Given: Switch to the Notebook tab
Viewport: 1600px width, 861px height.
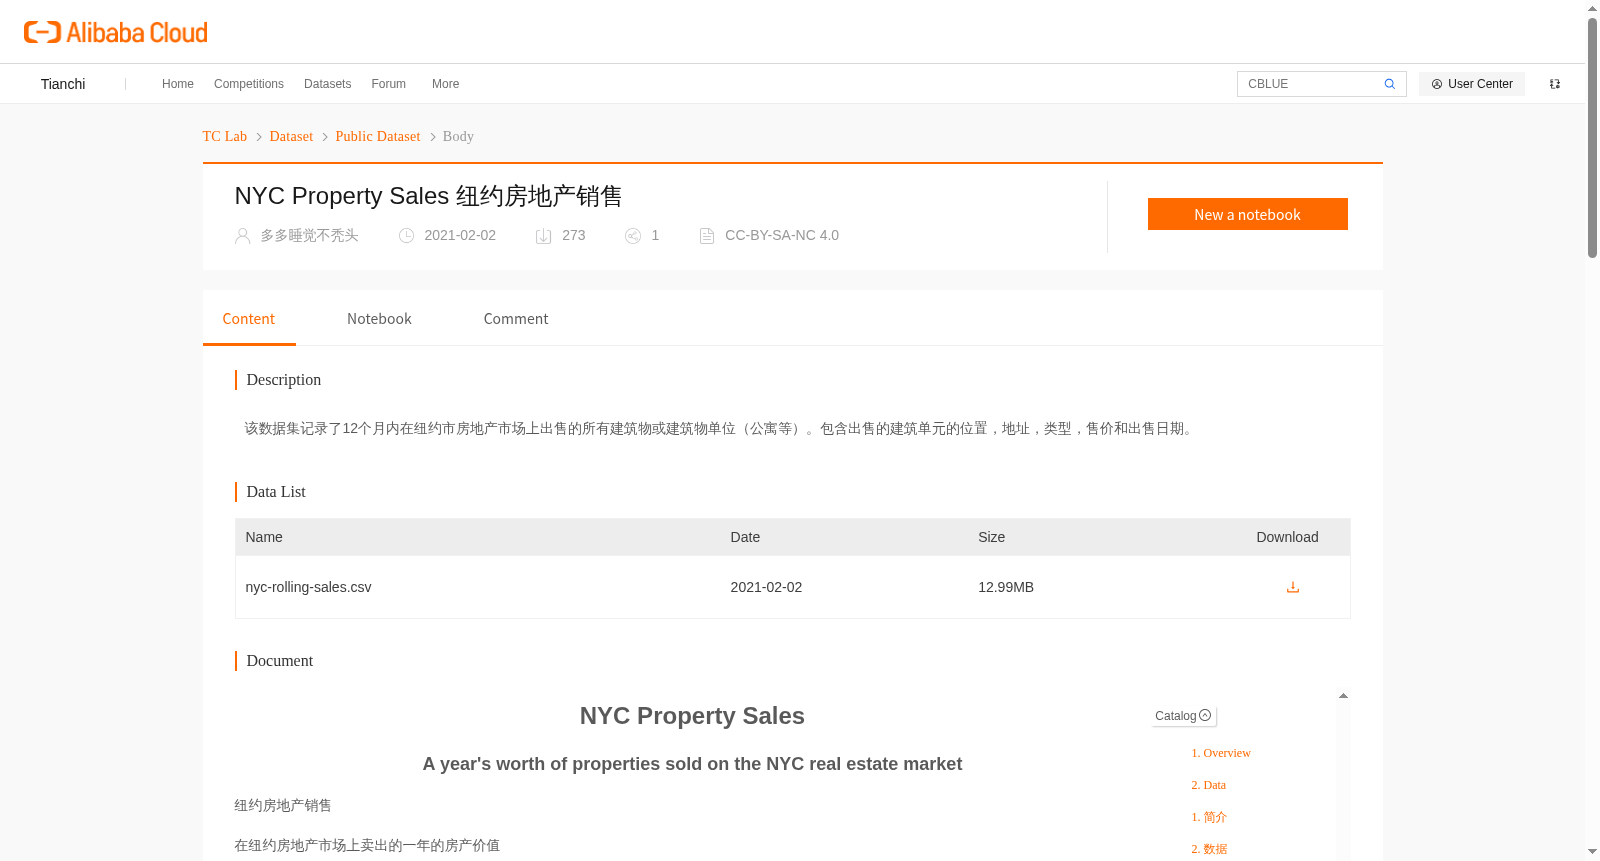Looking at the screenshot, I should point(379,319).
